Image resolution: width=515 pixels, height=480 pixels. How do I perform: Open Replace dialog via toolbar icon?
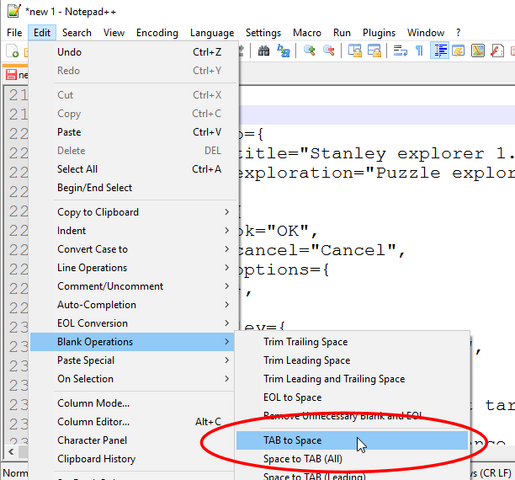coord(283,51)
